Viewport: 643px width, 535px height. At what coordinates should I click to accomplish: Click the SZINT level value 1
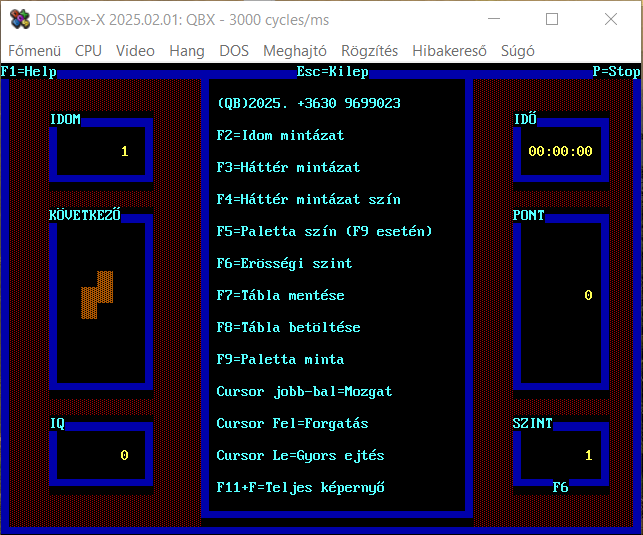(x=588, y=455)
